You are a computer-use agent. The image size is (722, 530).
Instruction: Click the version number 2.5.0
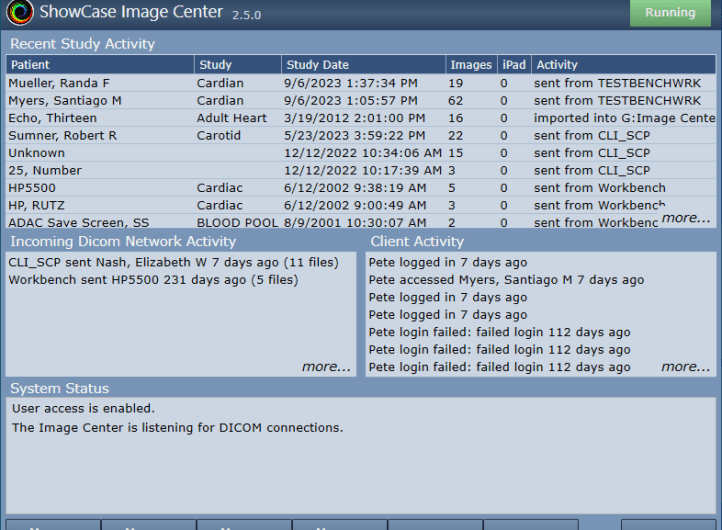[246, 15]
